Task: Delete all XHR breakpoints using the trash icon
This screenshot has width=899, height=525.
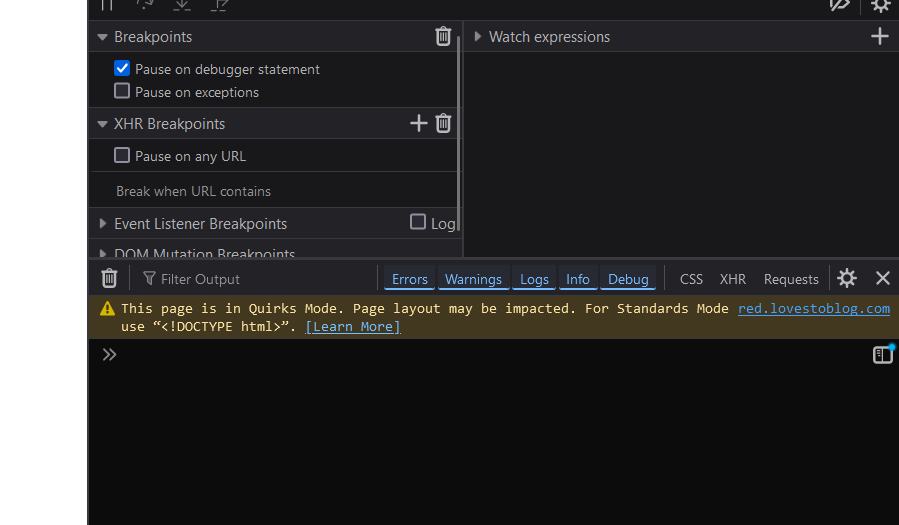Action: click(444, 123)
